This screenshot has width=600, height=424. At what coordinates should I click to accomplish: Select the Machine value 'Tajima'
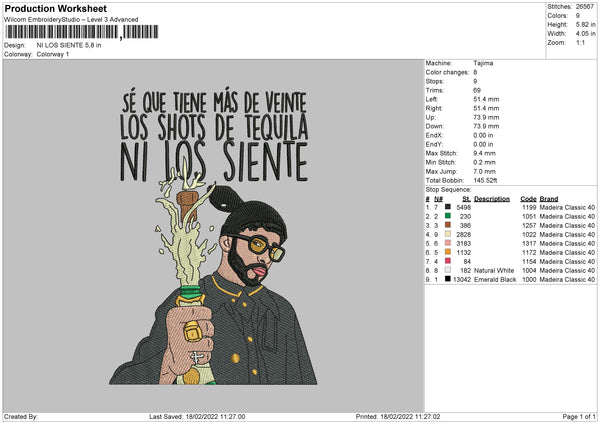click(x=483, y=63)
